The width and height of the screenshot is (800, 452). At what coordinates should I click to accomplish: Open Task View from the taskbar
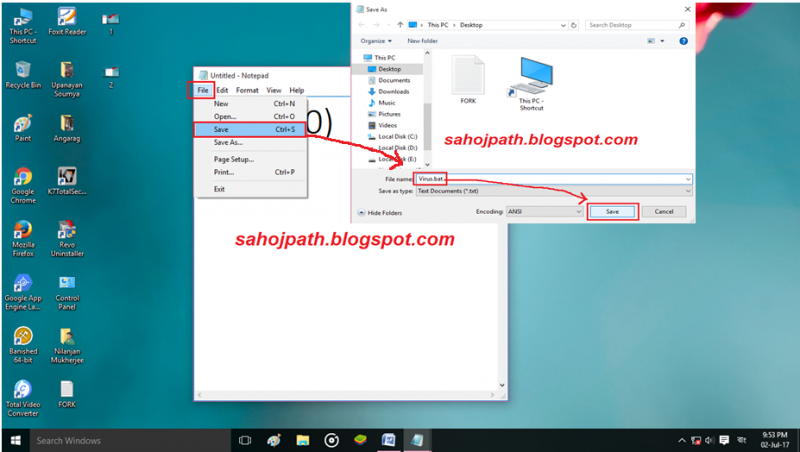pos(245,440)
